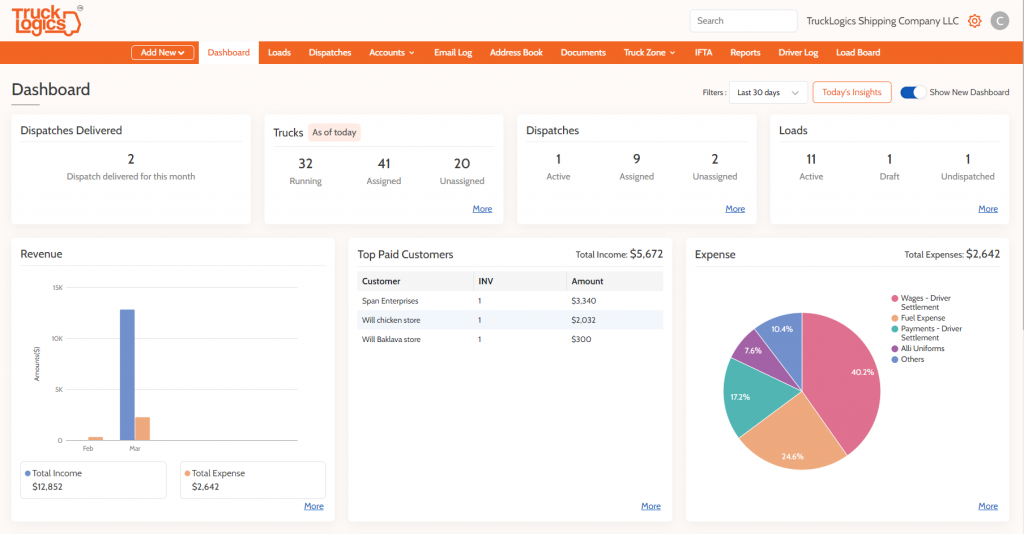The width and height of the screenshot is (1024, 534).
Task: Click the Today's Insights button
Action: click(x=852, y=92)
